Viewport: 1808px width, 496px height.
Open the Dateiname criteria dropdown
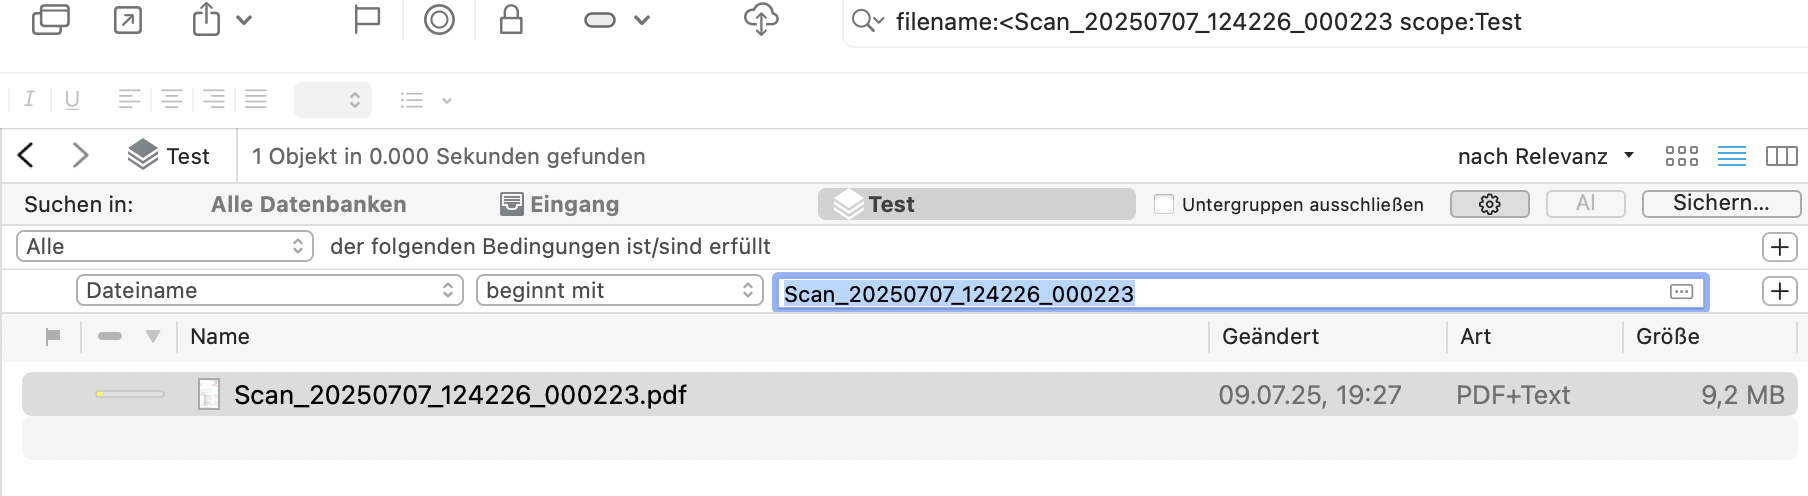coord(269,290)
